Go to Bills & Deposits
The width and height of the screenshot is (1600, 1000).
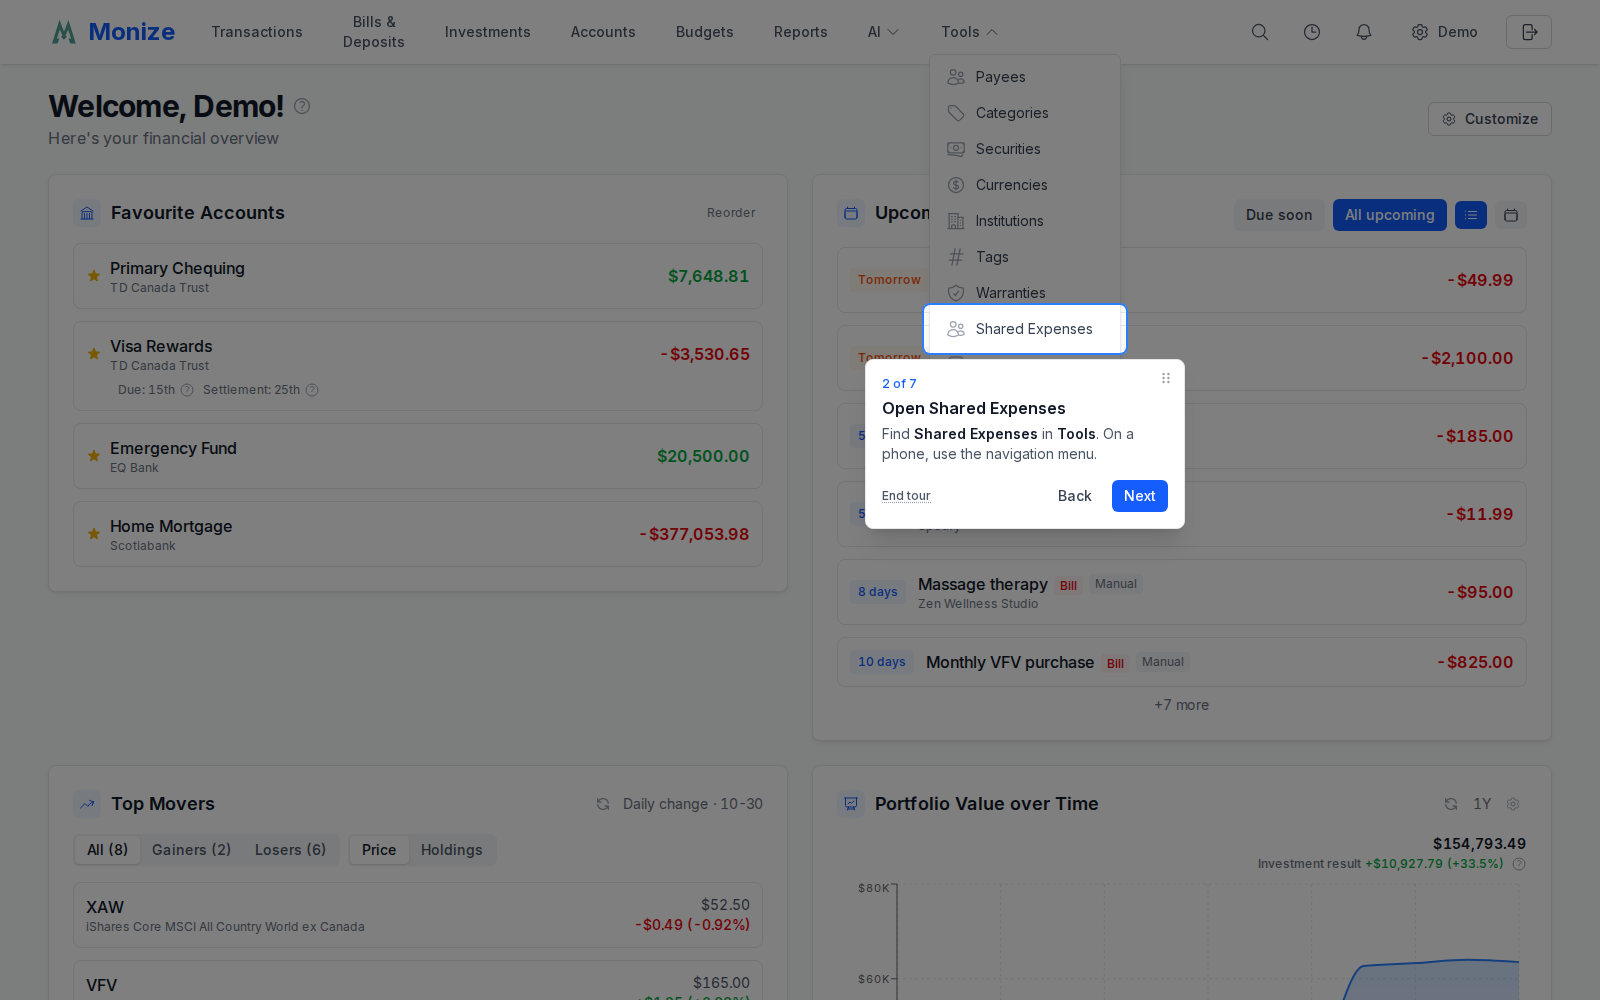click(374, 32)
